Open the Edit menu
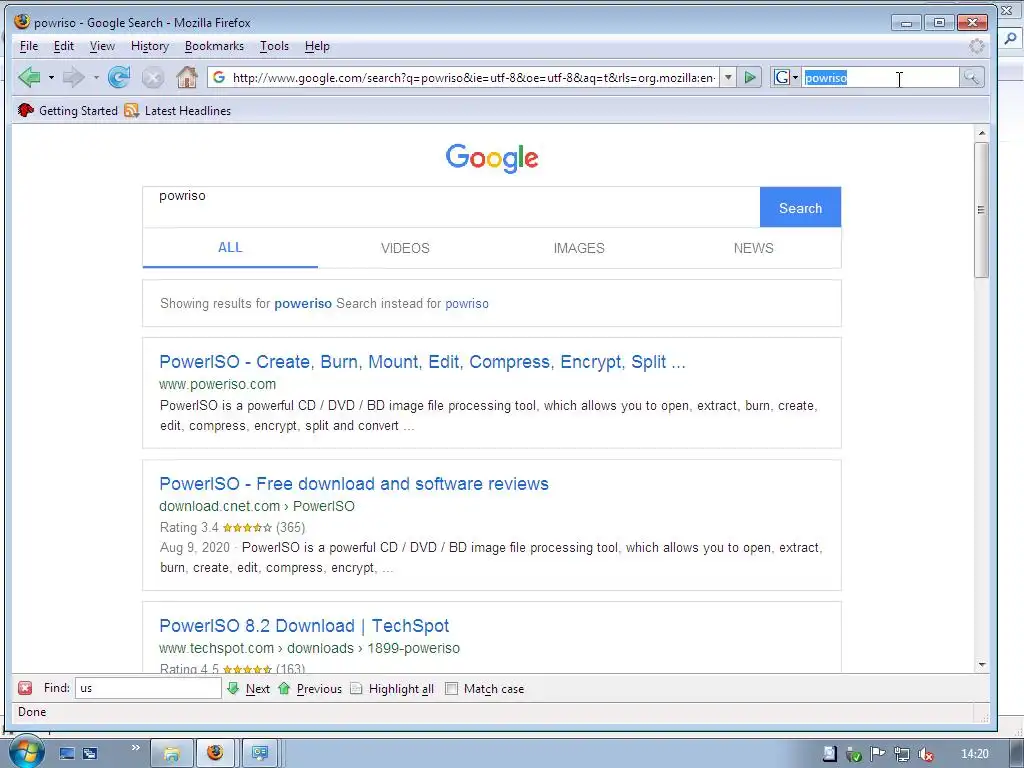Image resolution: width=1024 pixels, height=768 pixels. pyautogui.click(x=63, y=46)
